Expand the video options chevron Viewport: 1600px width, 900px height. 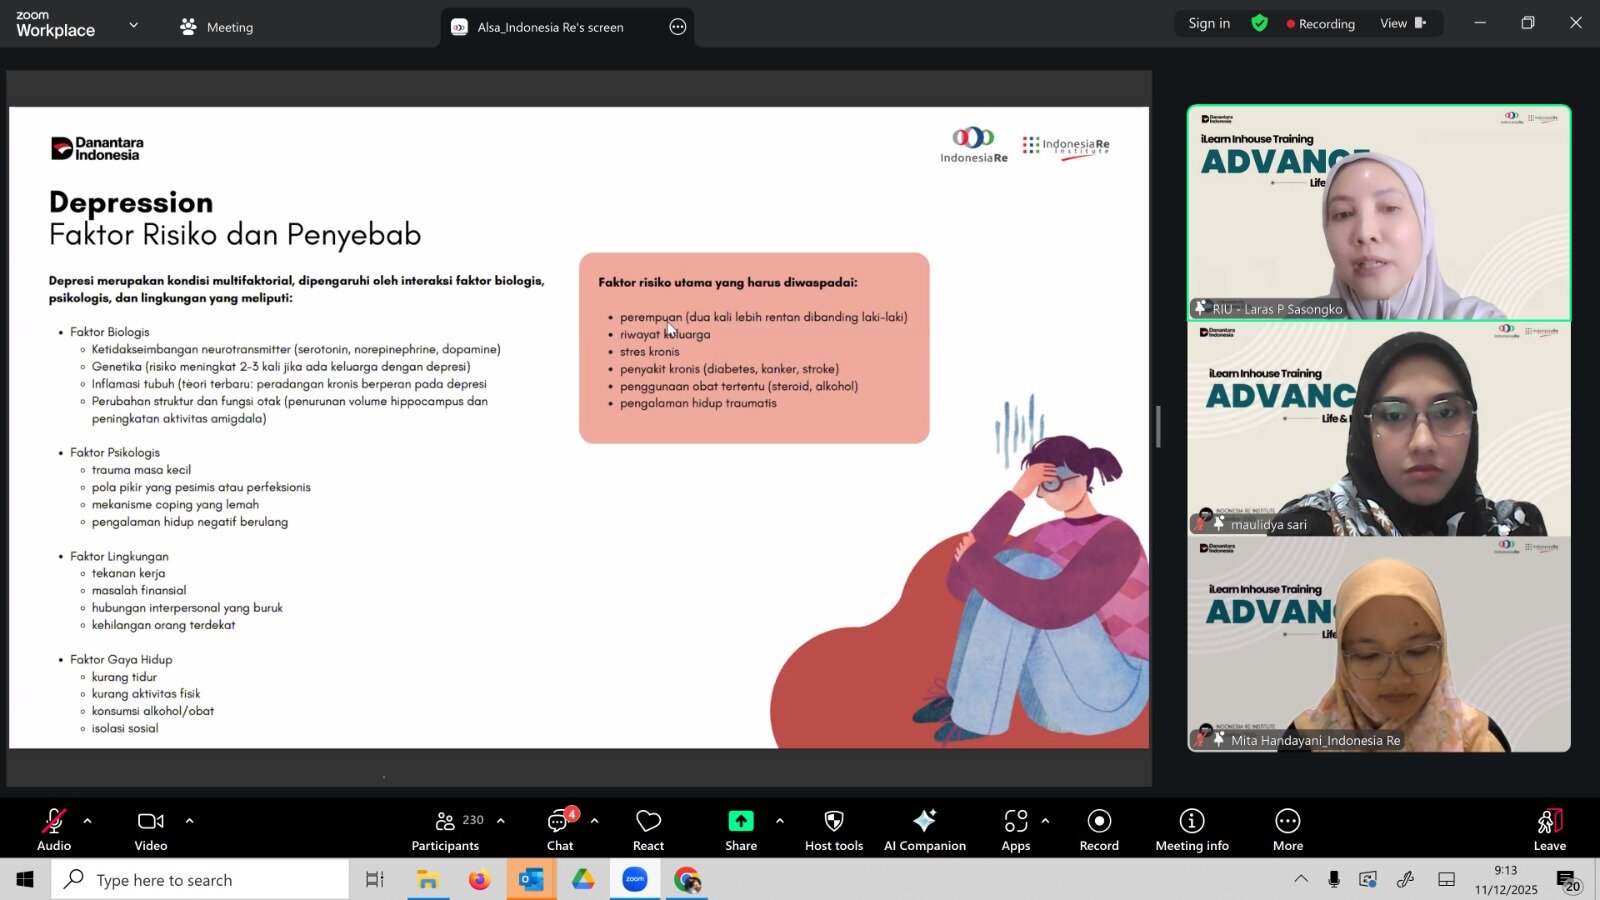point(190,821)
